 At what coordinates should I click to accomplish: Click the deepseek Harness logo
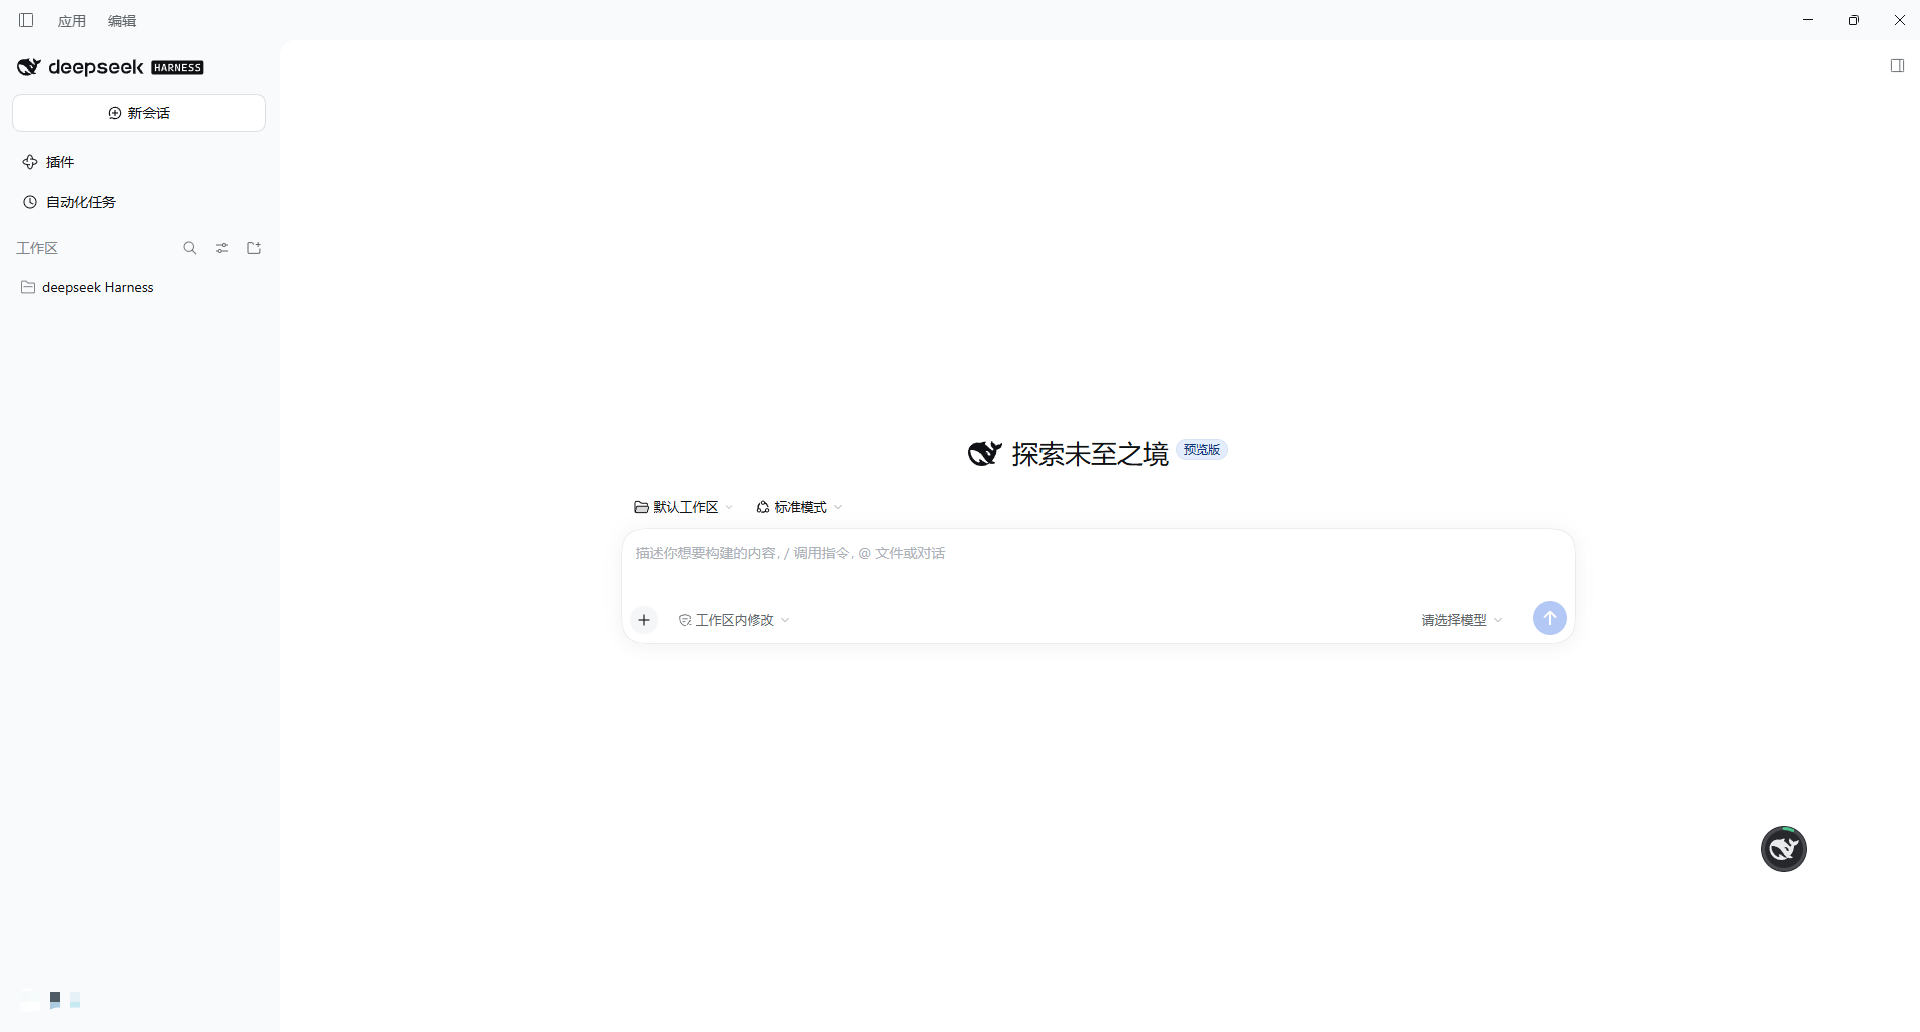(x=110, y=67)
